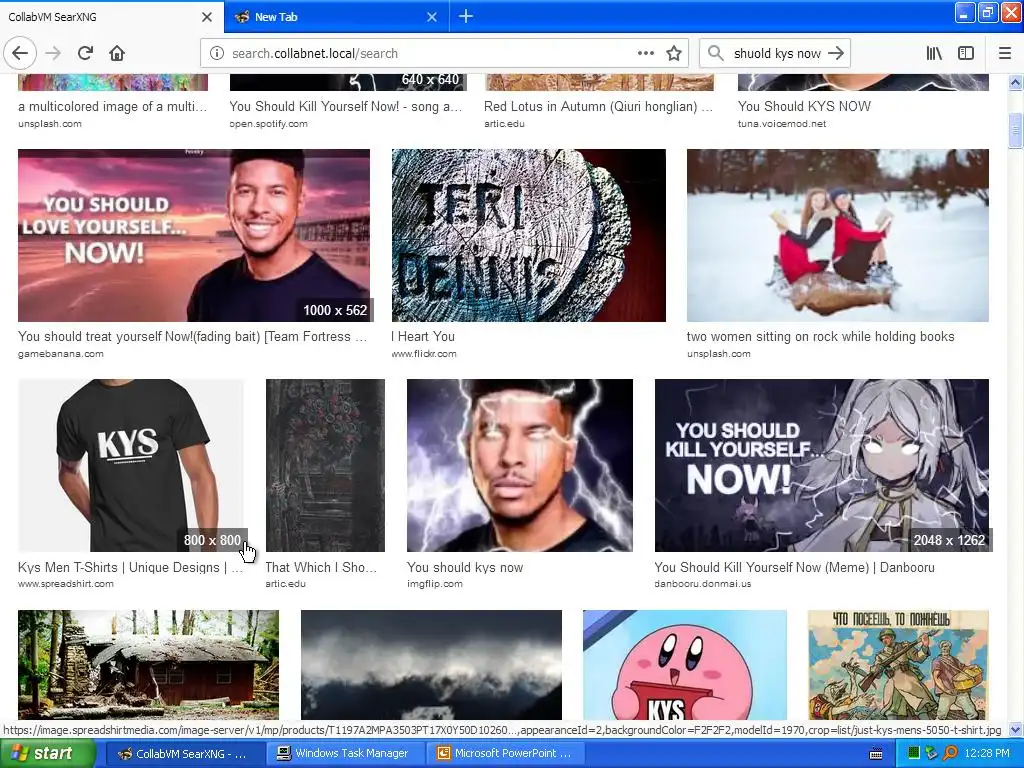The width and height of the screenshot is (1024, 768).
Task: Click the forward navigation arrow
Action: 54,53
